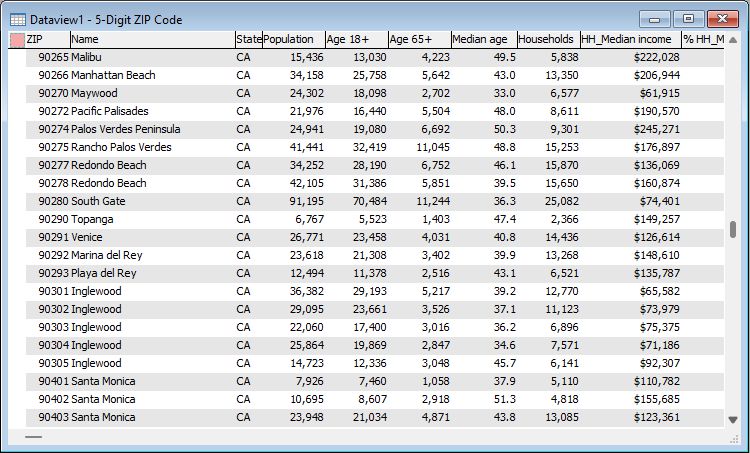Select the Population column header
Viewport: 750px width, 453px height.
click(x=294, y=39)
